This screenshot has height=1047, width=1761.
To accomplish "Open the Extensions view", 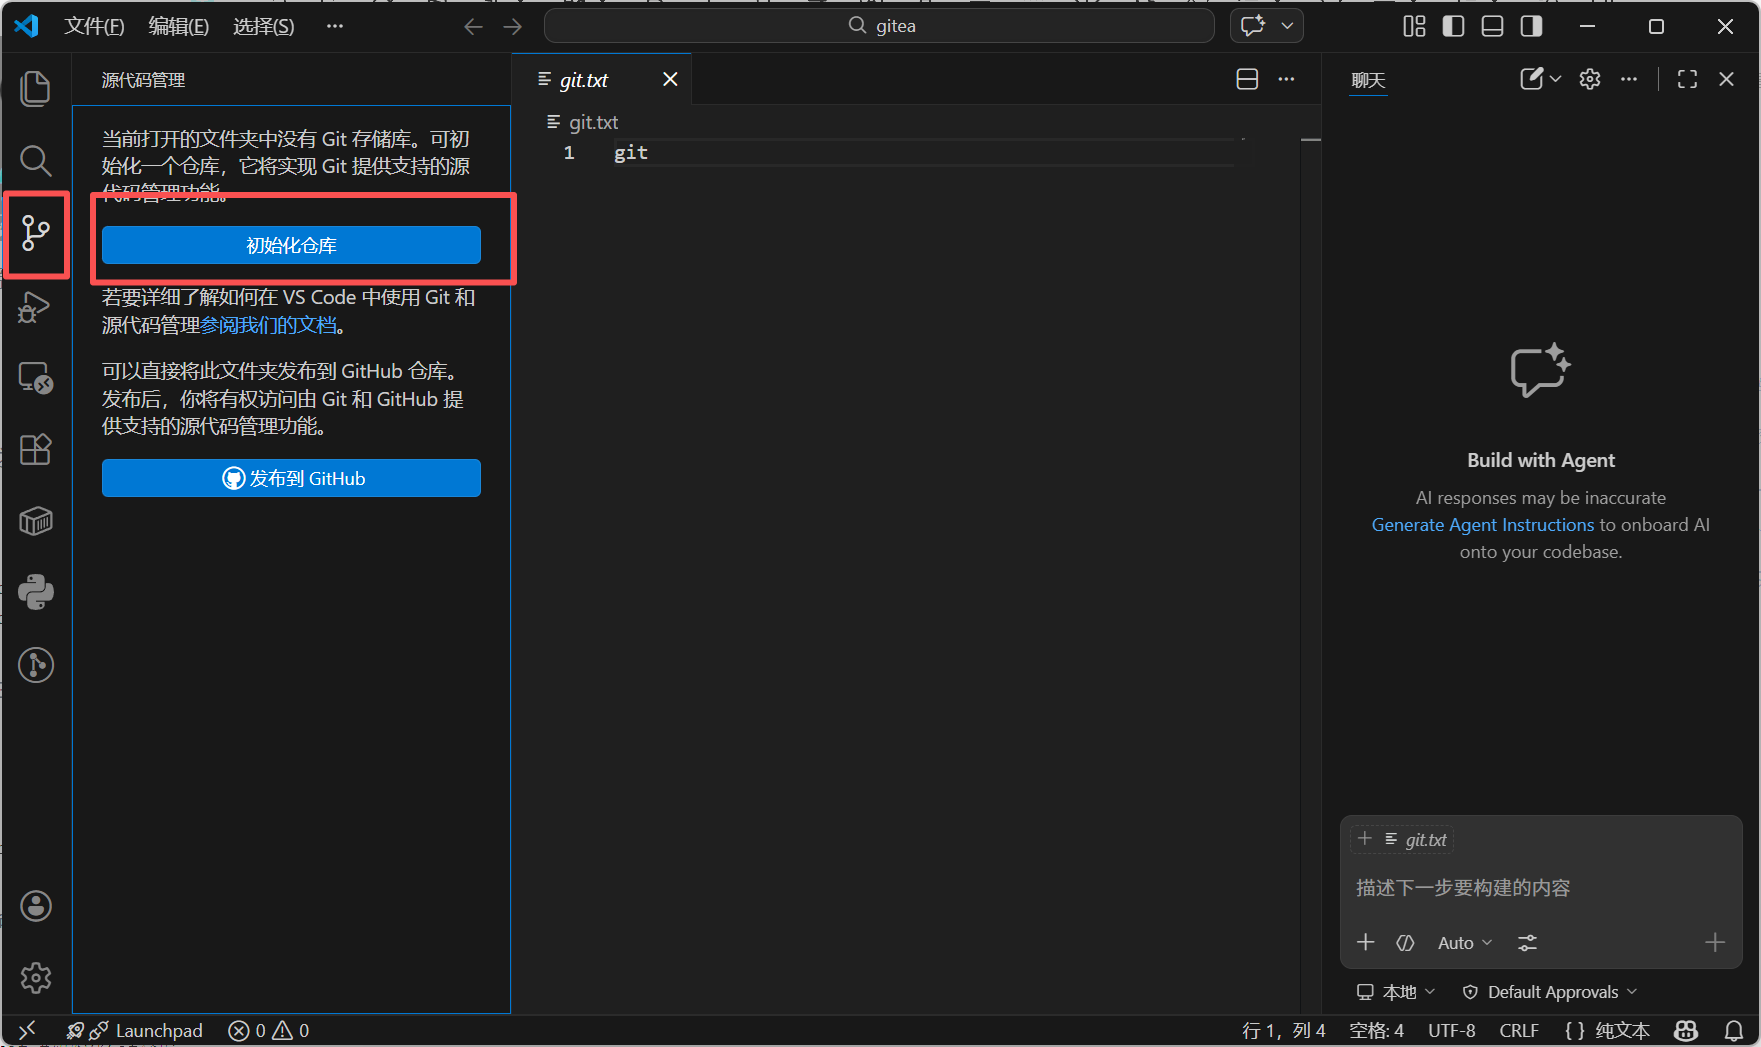I will [36, 450].
